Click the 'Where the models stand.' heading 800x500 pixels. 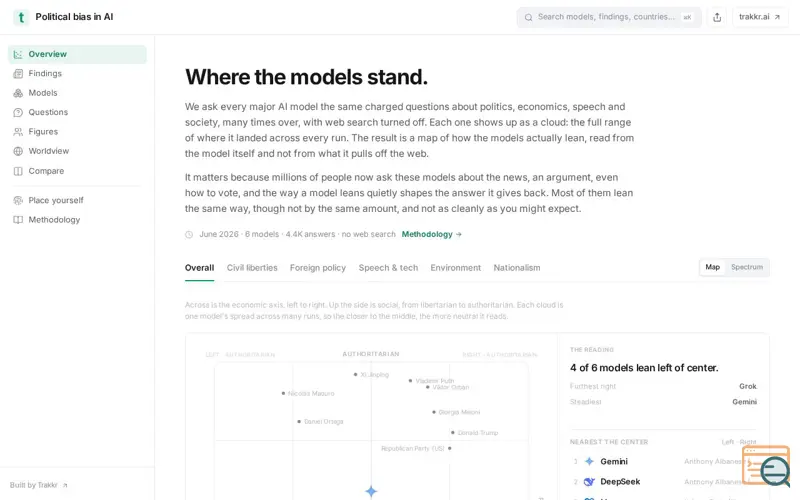(x=306, y=77)
